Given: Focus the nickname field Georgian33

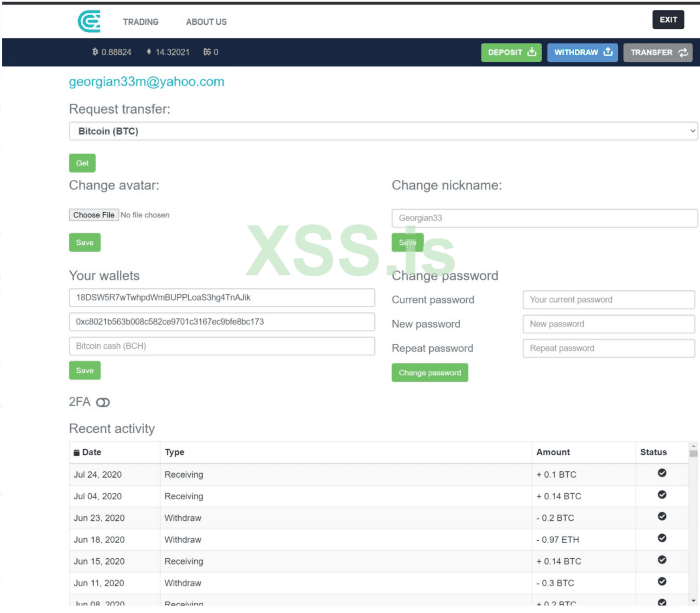Looking at the screenshot, I should coord(545,218).
